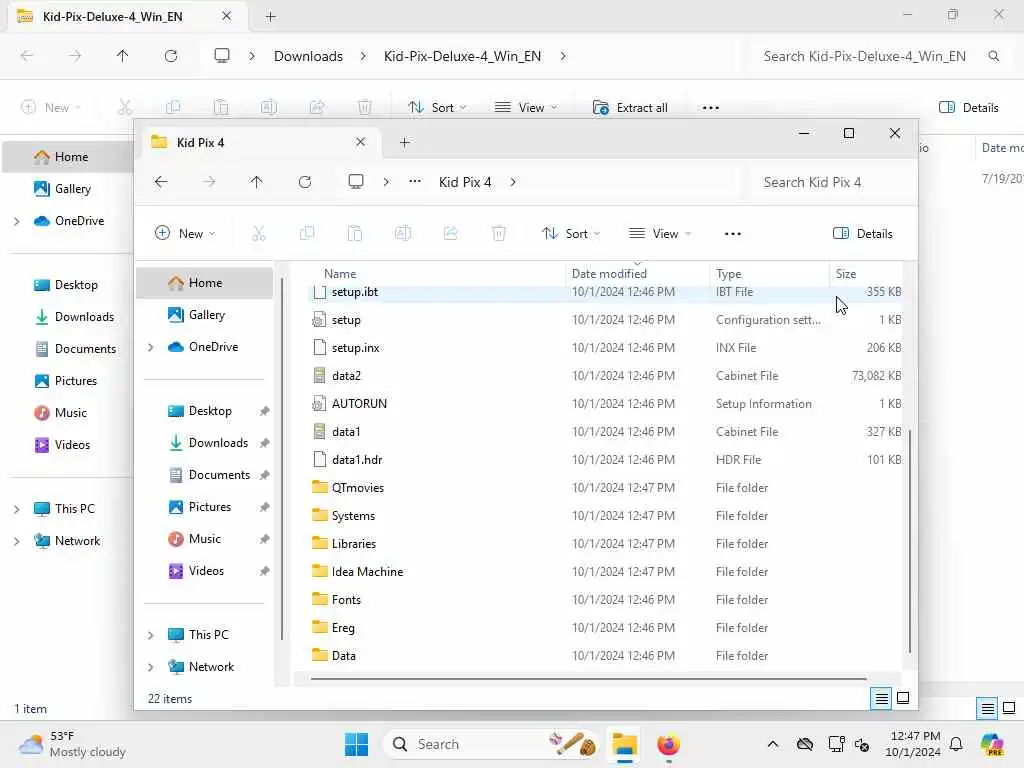Viewport: 1024px width, 768px height.
Task: Select the setup.inx file
Action: [x=604, y=348]
